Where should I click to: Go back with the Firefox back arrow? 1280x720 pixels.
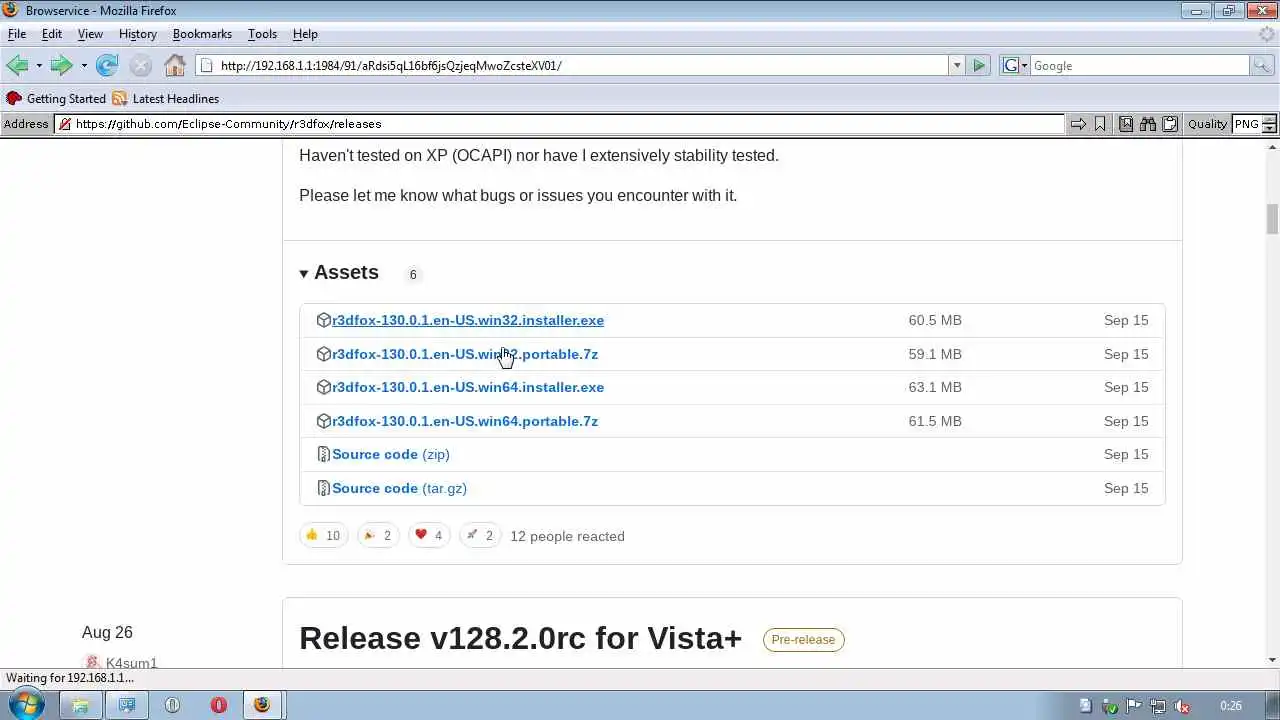pos(17,65)
